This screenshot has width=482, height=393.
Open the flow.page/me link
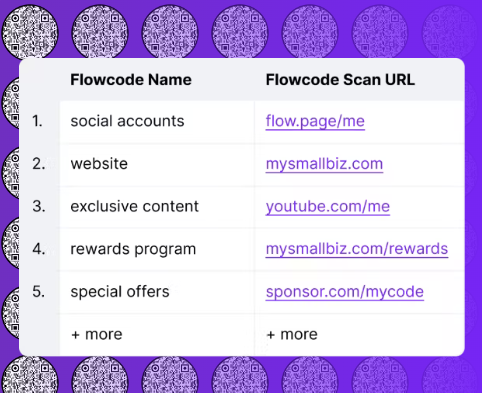pos(315,121)
